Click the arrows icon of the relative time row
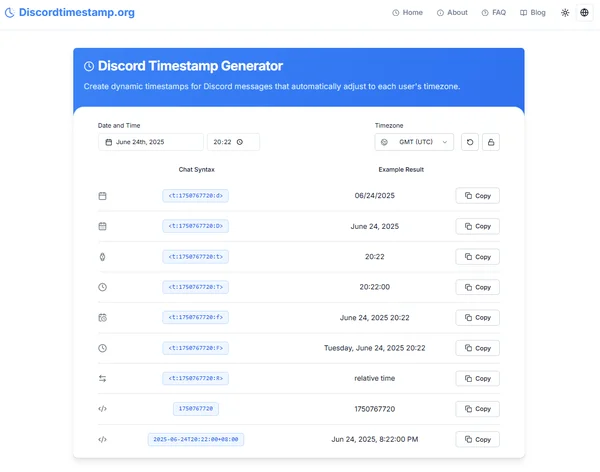Viewport: 600px width, 472px height. click(103, 379)
